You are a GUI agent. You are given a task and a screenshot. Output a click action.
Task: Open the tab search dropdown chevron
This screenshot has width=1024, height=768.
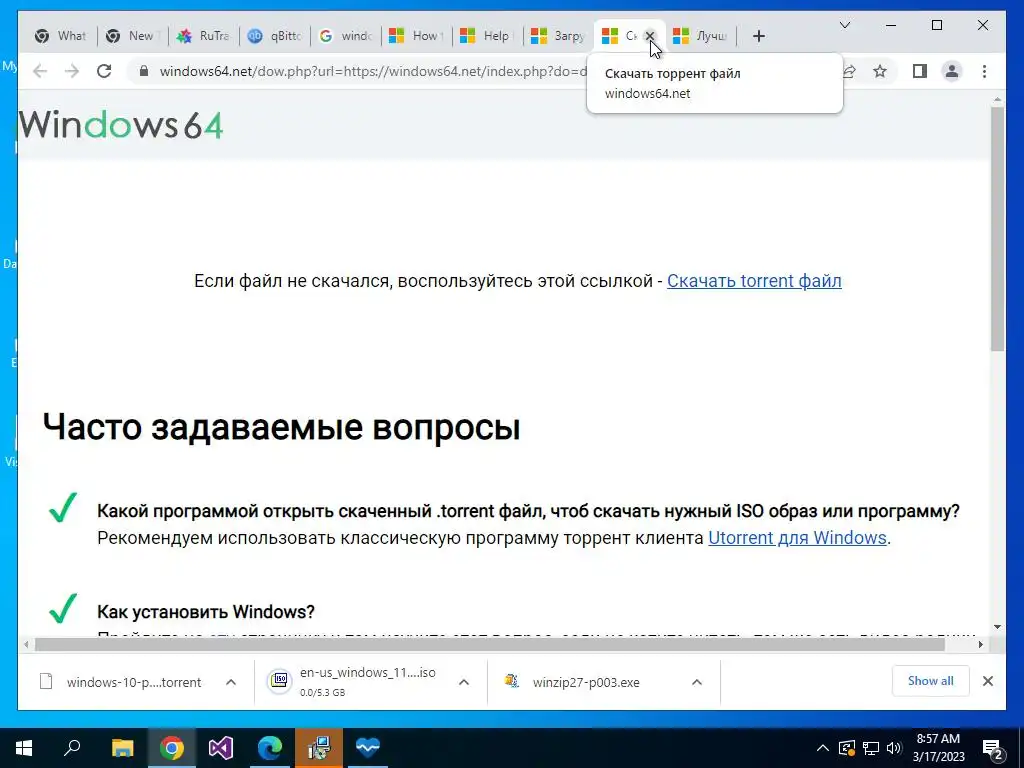coord(844,25)
